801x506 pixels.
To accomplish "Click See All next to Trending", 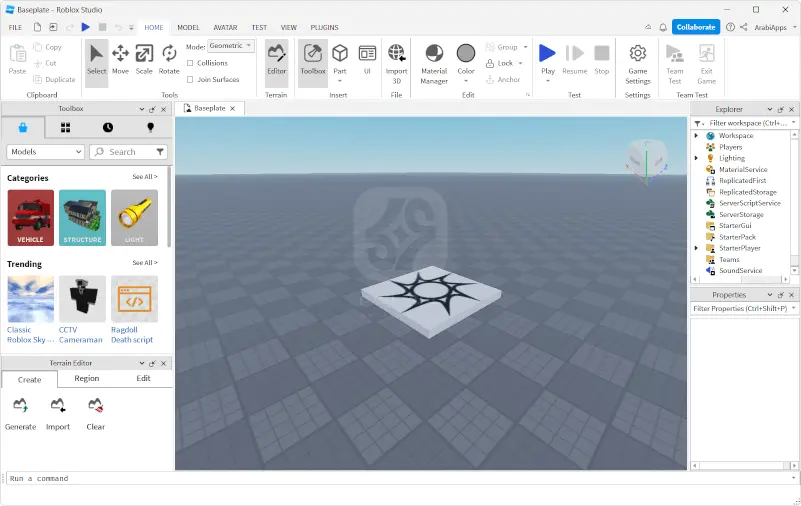I will [145, 262].
